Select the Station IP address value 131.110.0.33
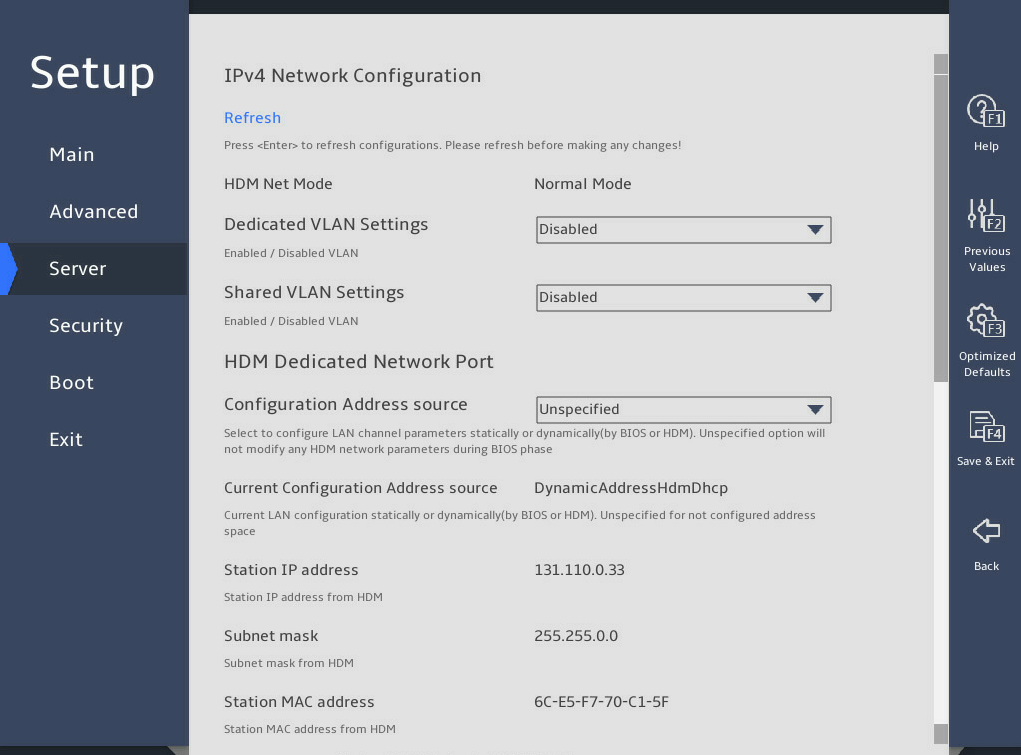Image resolution: width=1021 pixels, height=755 pixels. [579, 570]
